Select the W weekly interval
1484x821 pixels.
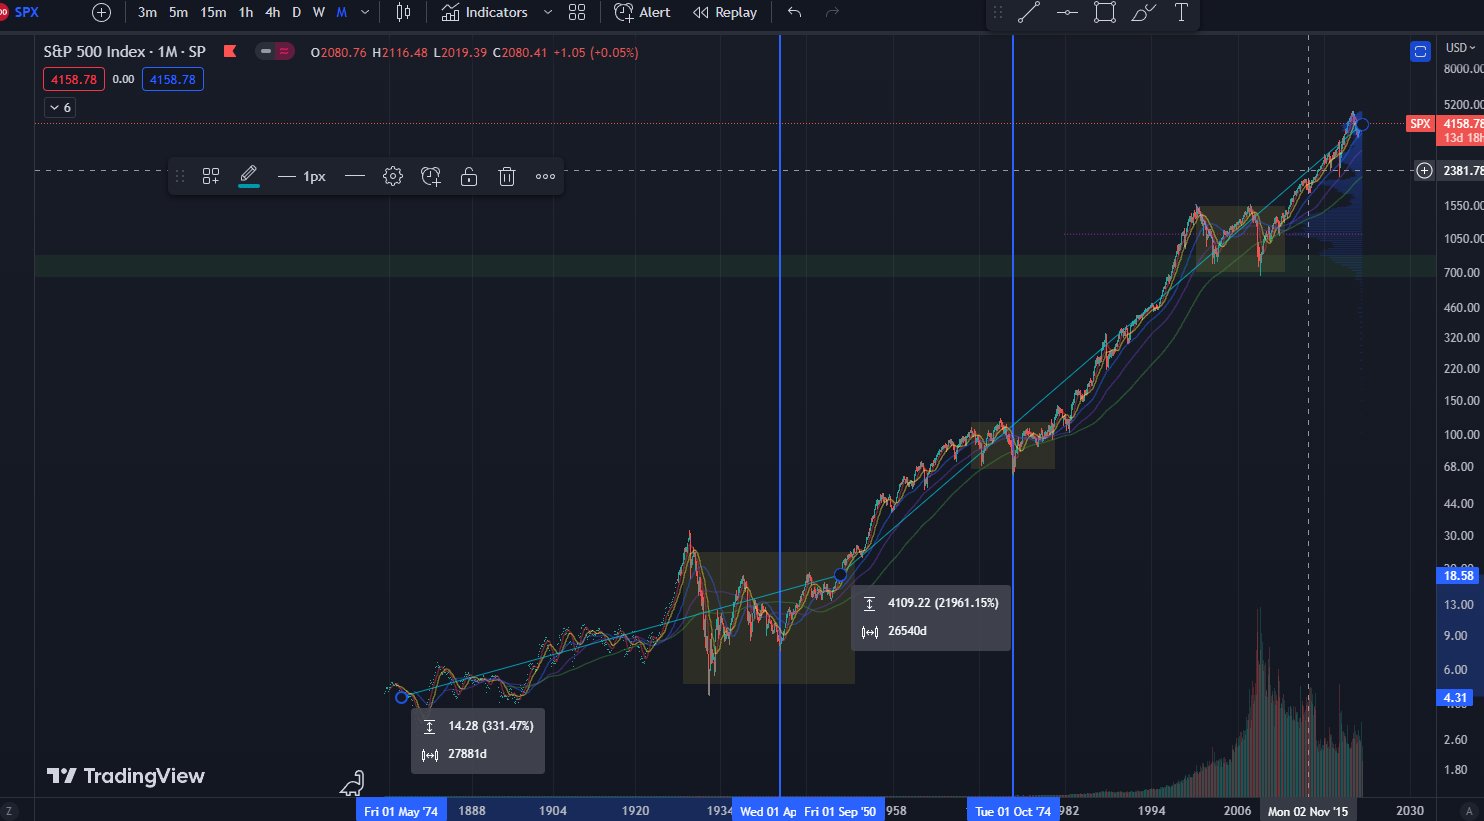(318, 12)
